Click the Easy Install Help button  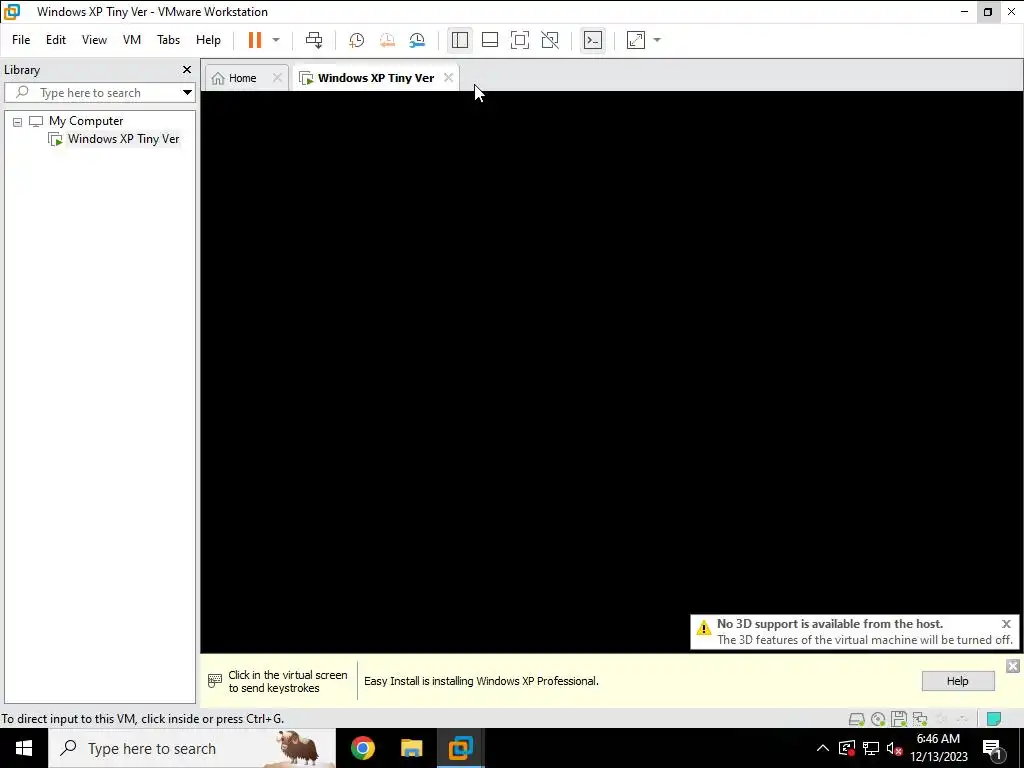click(957, 681)
